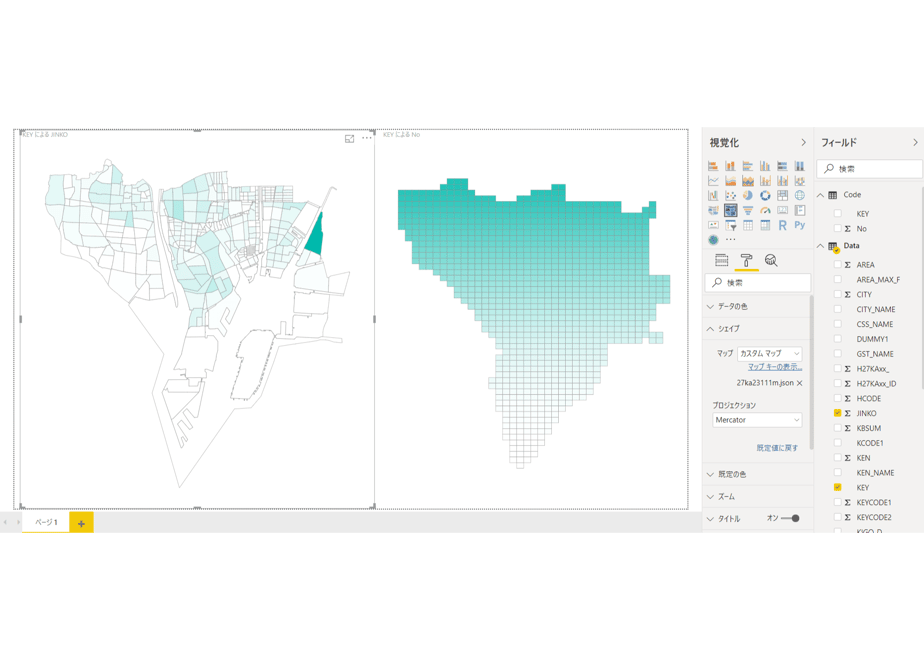
Task: Open the Fields well pane icon
Action: pos(721,260)
